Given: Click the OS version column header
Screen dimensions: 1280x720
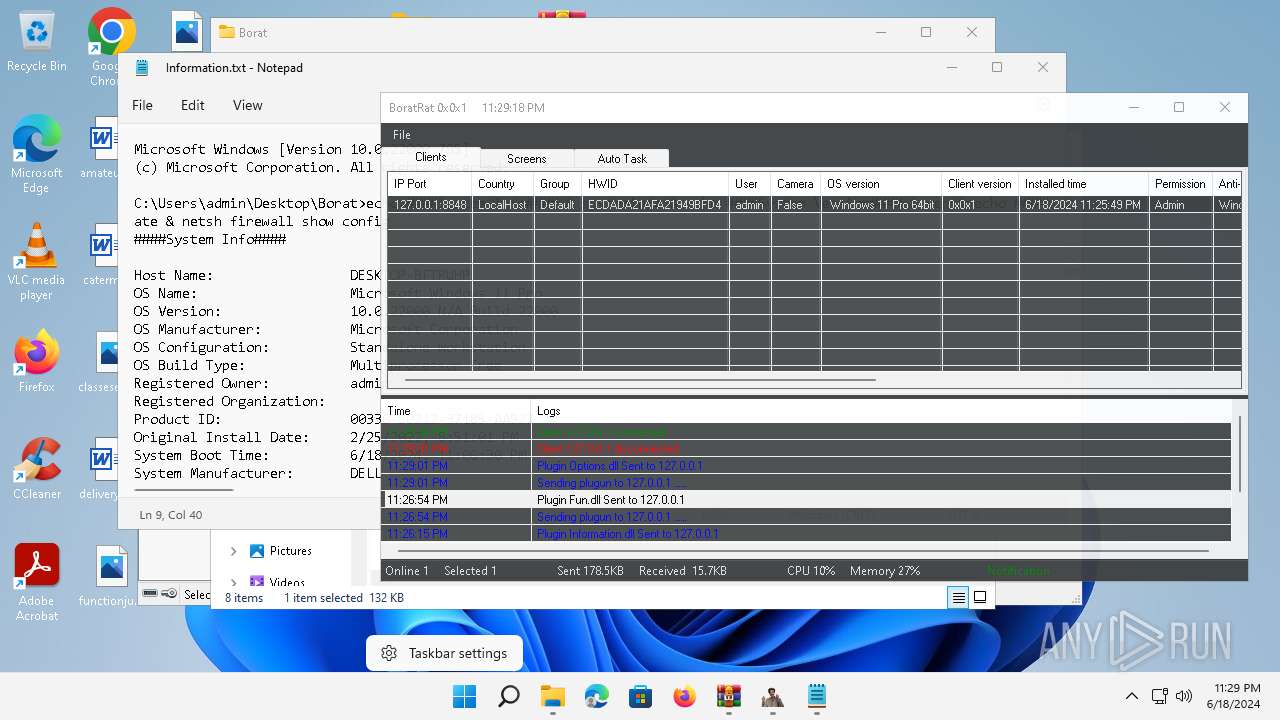Looking at the screenshot, I should coord(881,184).
